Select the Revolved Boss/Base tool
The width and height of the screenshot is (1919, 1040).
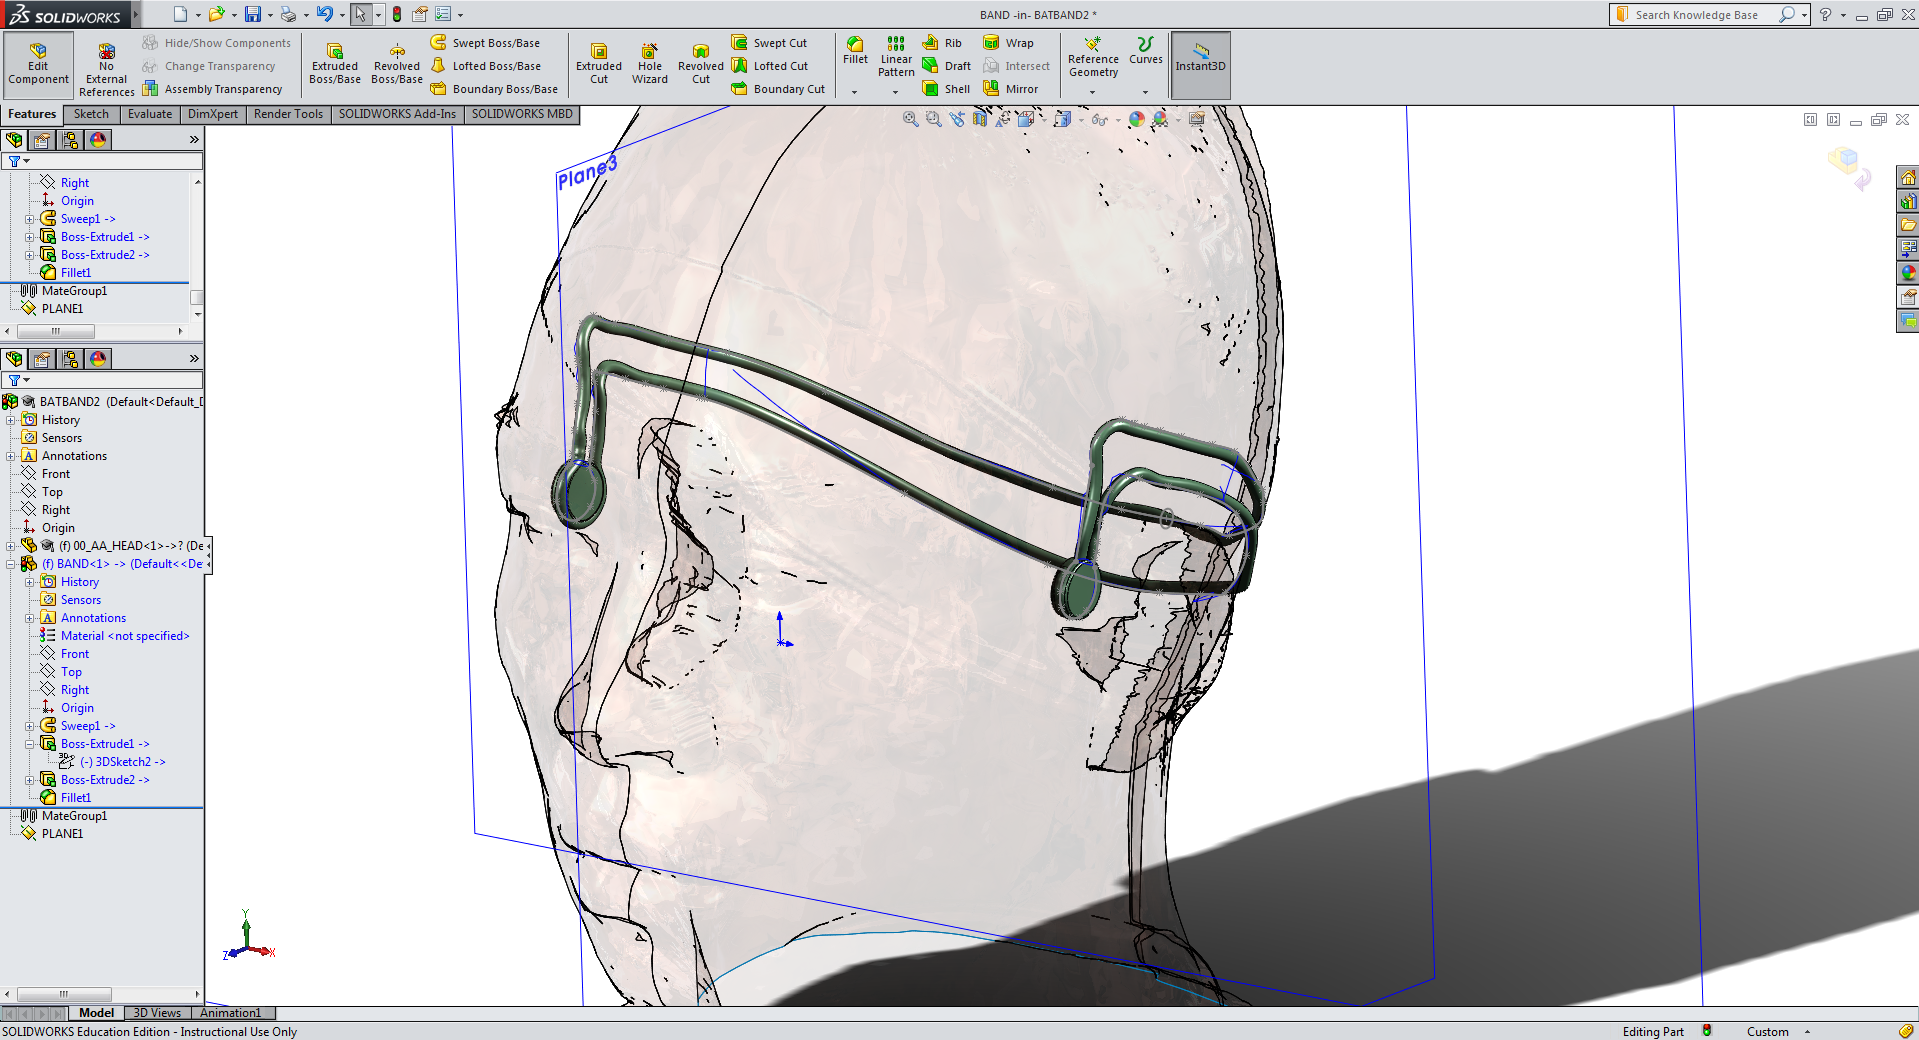(397, 65)
